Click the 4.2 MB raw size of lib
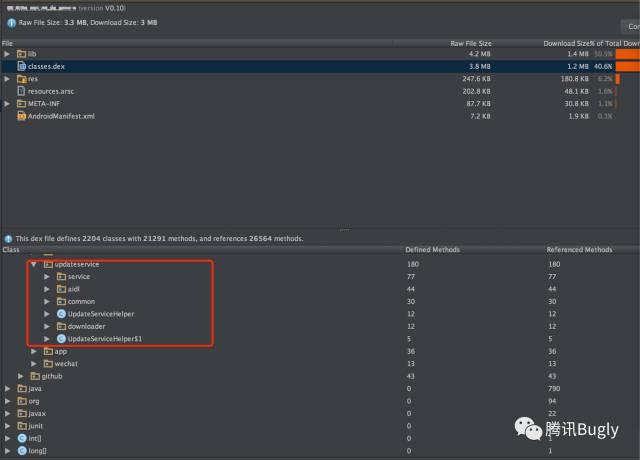The width and height of the screenshot is (640, 460). click(x=480, y=54)
